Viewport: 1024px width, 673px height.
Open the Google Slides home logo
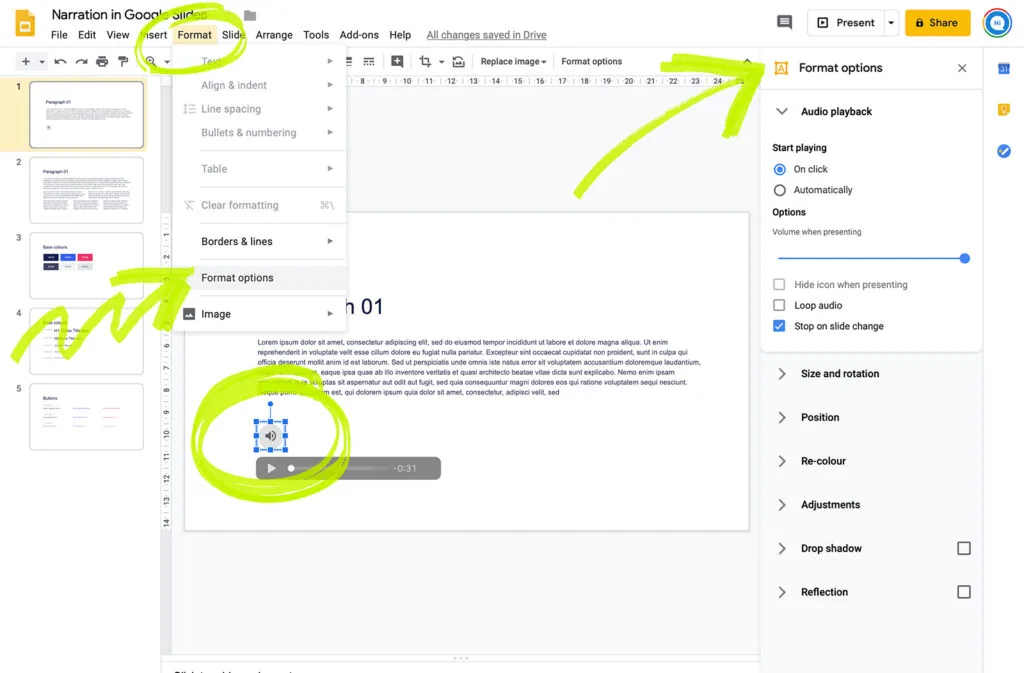[x=25, y=23]
